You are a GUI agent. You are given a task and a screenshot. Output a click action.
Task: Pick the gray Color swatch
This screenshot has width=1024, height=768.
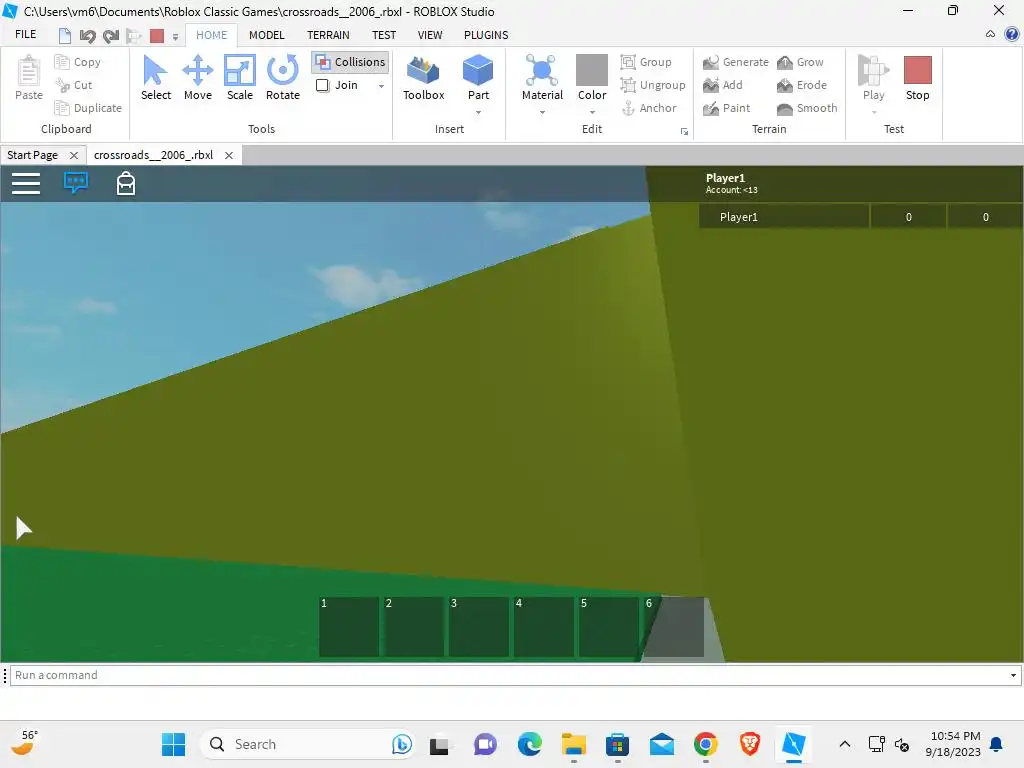[592, 70]
